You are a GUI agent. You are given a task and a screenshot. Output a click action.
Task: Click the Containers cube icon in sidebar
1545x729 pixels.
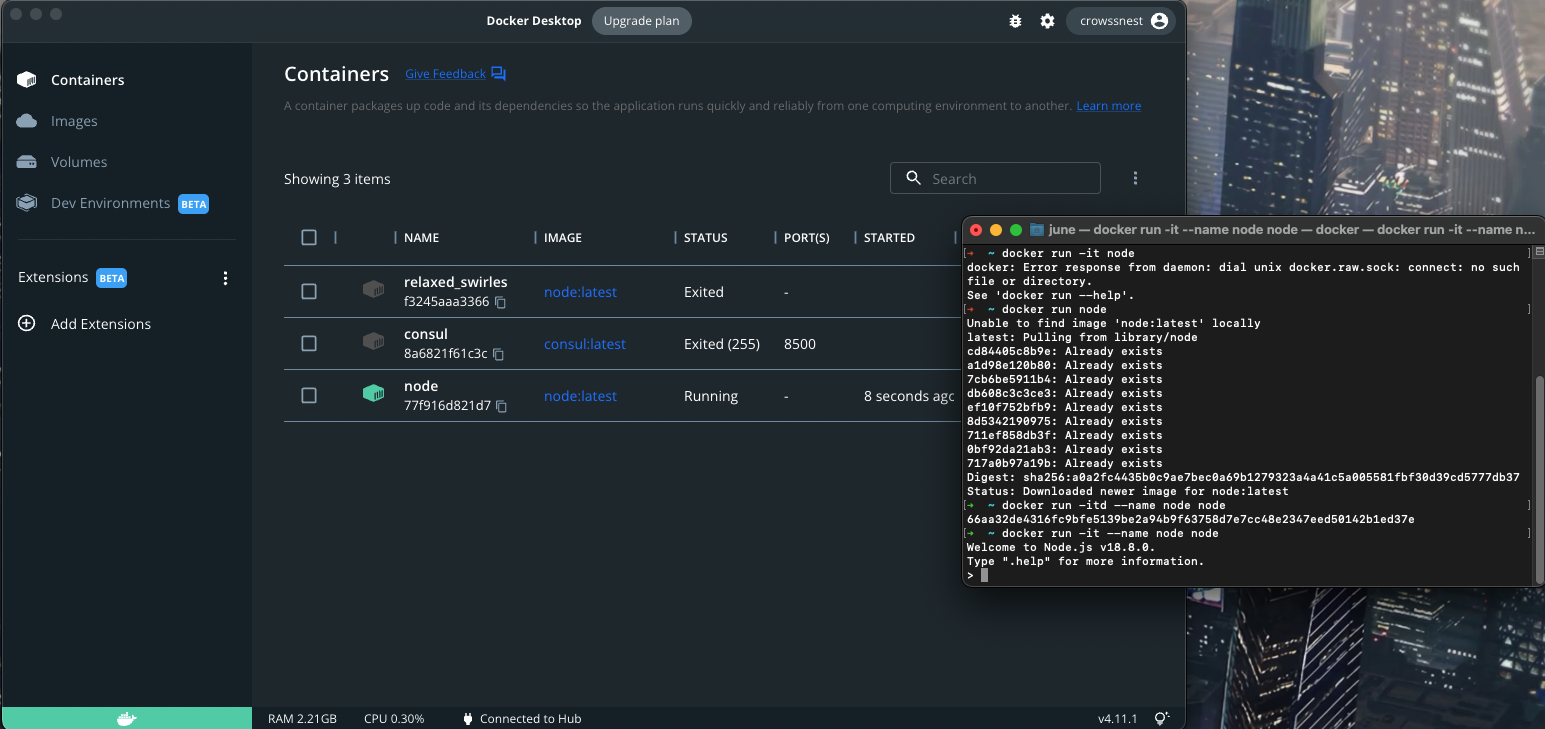coord(27,80)
